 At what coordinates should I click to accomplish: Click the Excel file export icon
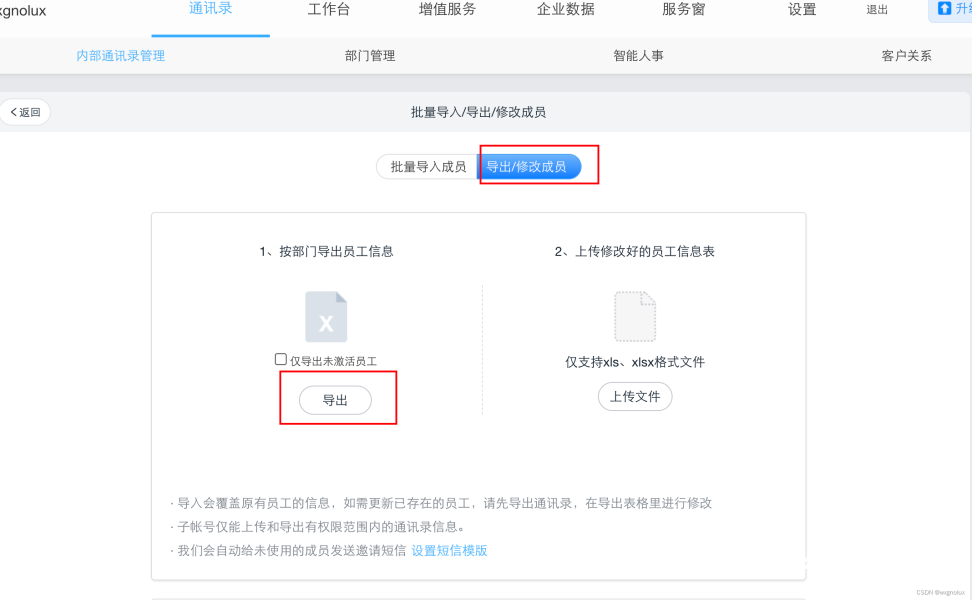[326, 317]
